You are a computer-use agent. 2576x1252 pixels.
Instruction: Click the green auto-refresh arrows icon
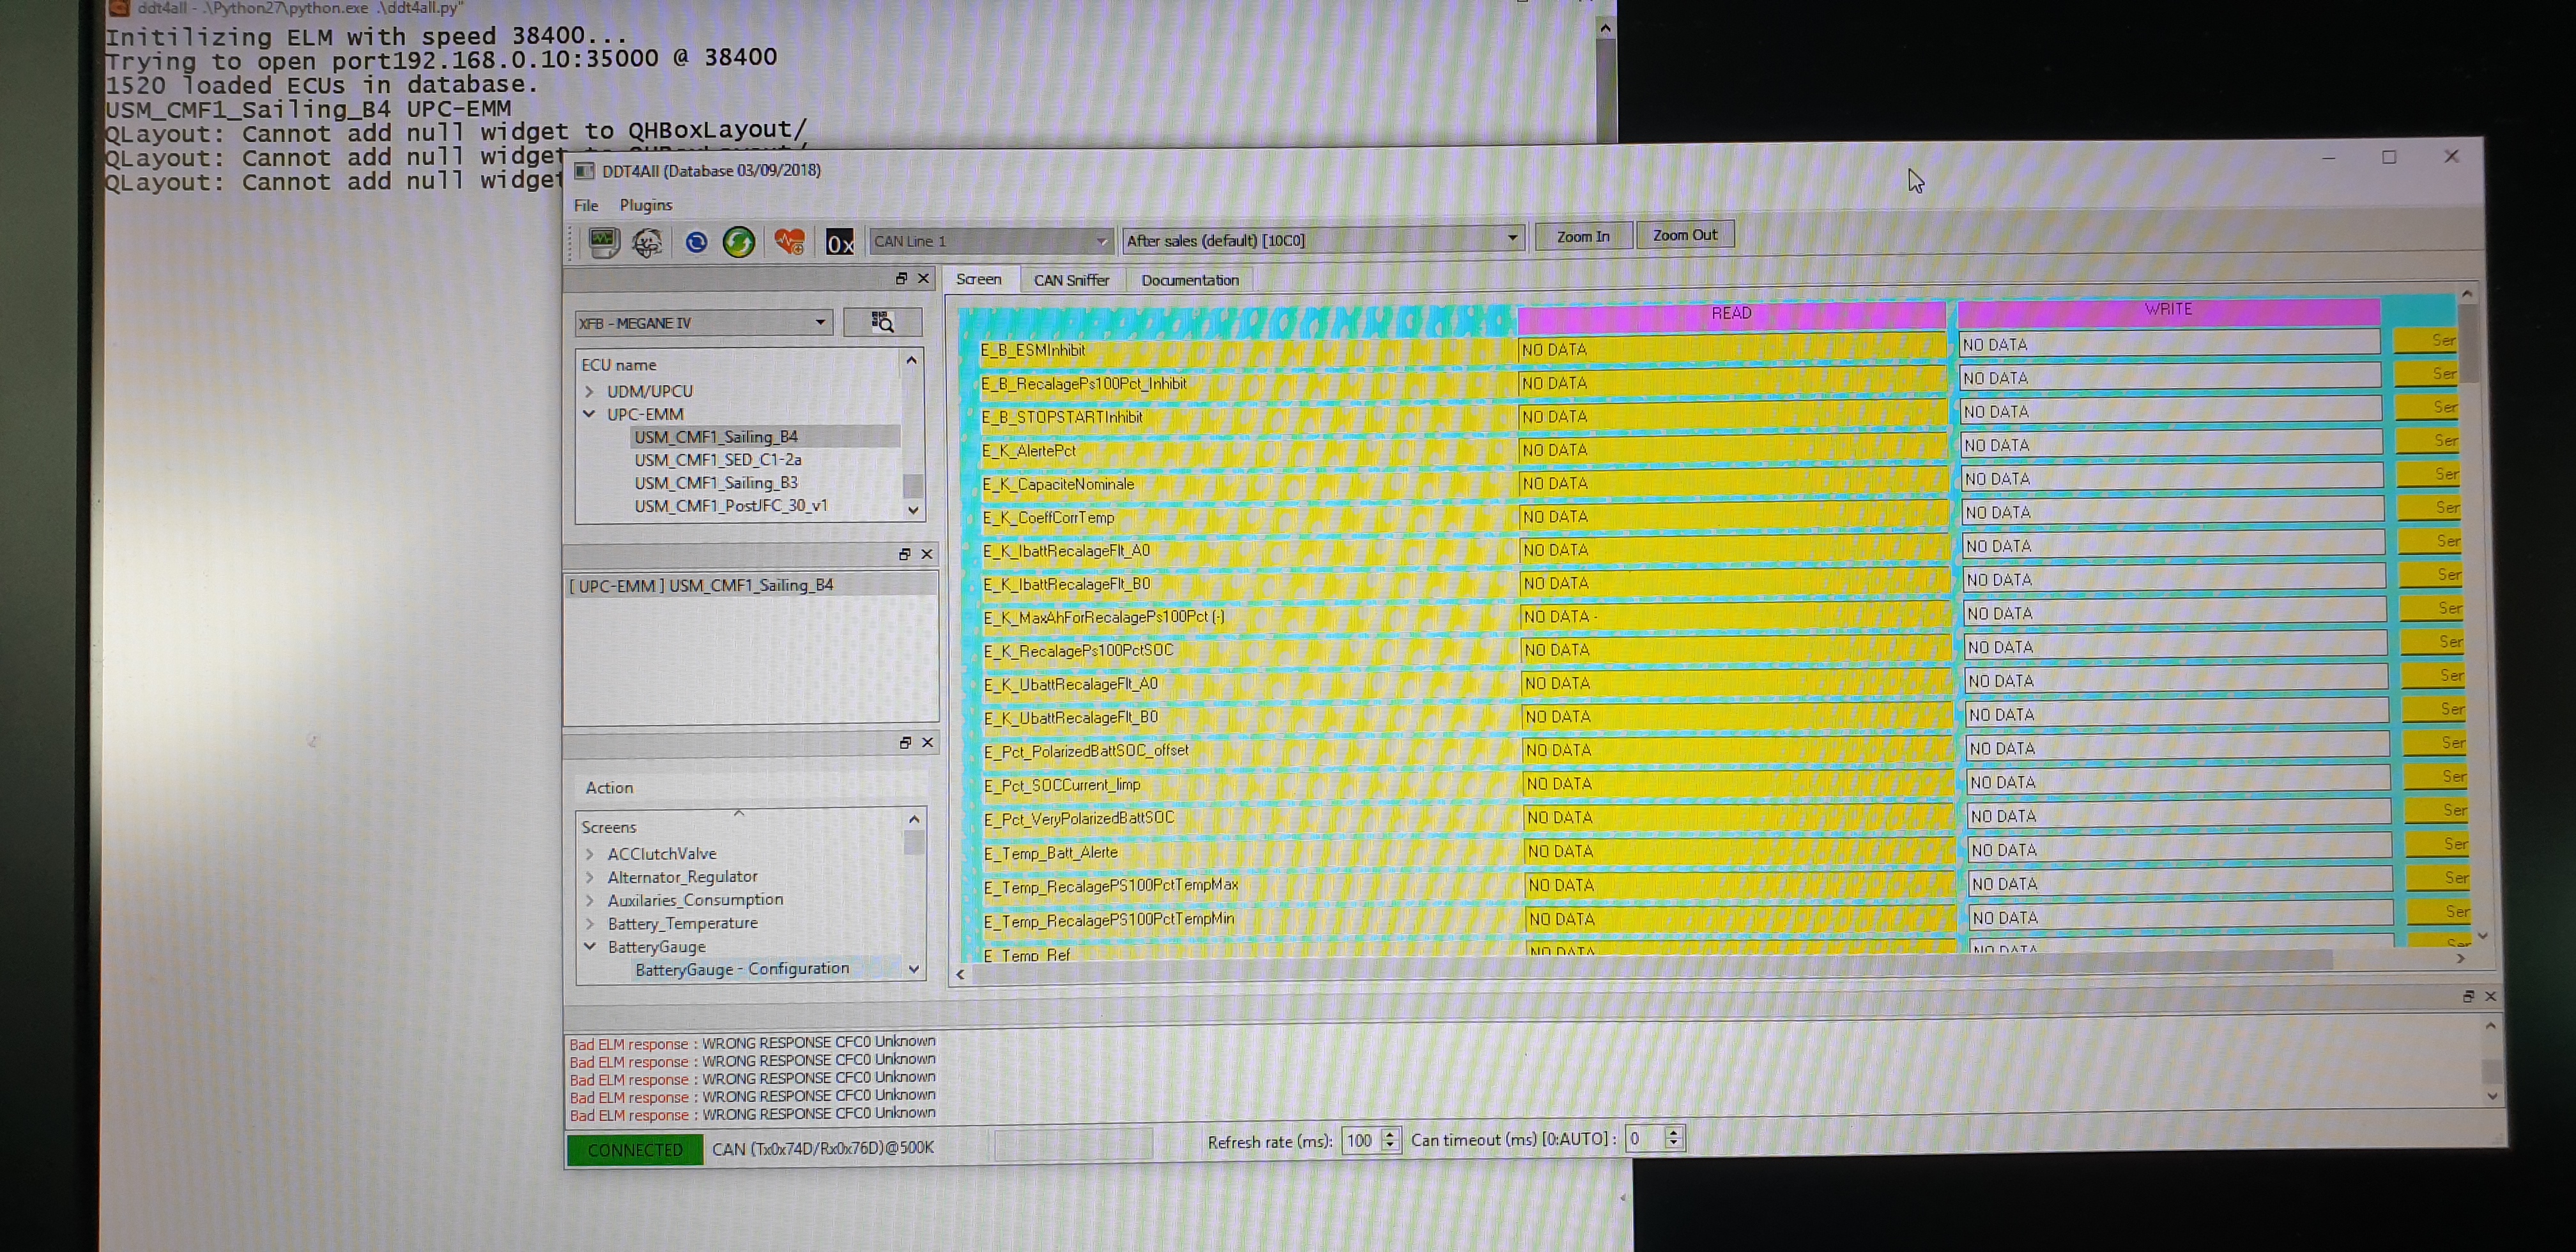[x=739, y=242]
